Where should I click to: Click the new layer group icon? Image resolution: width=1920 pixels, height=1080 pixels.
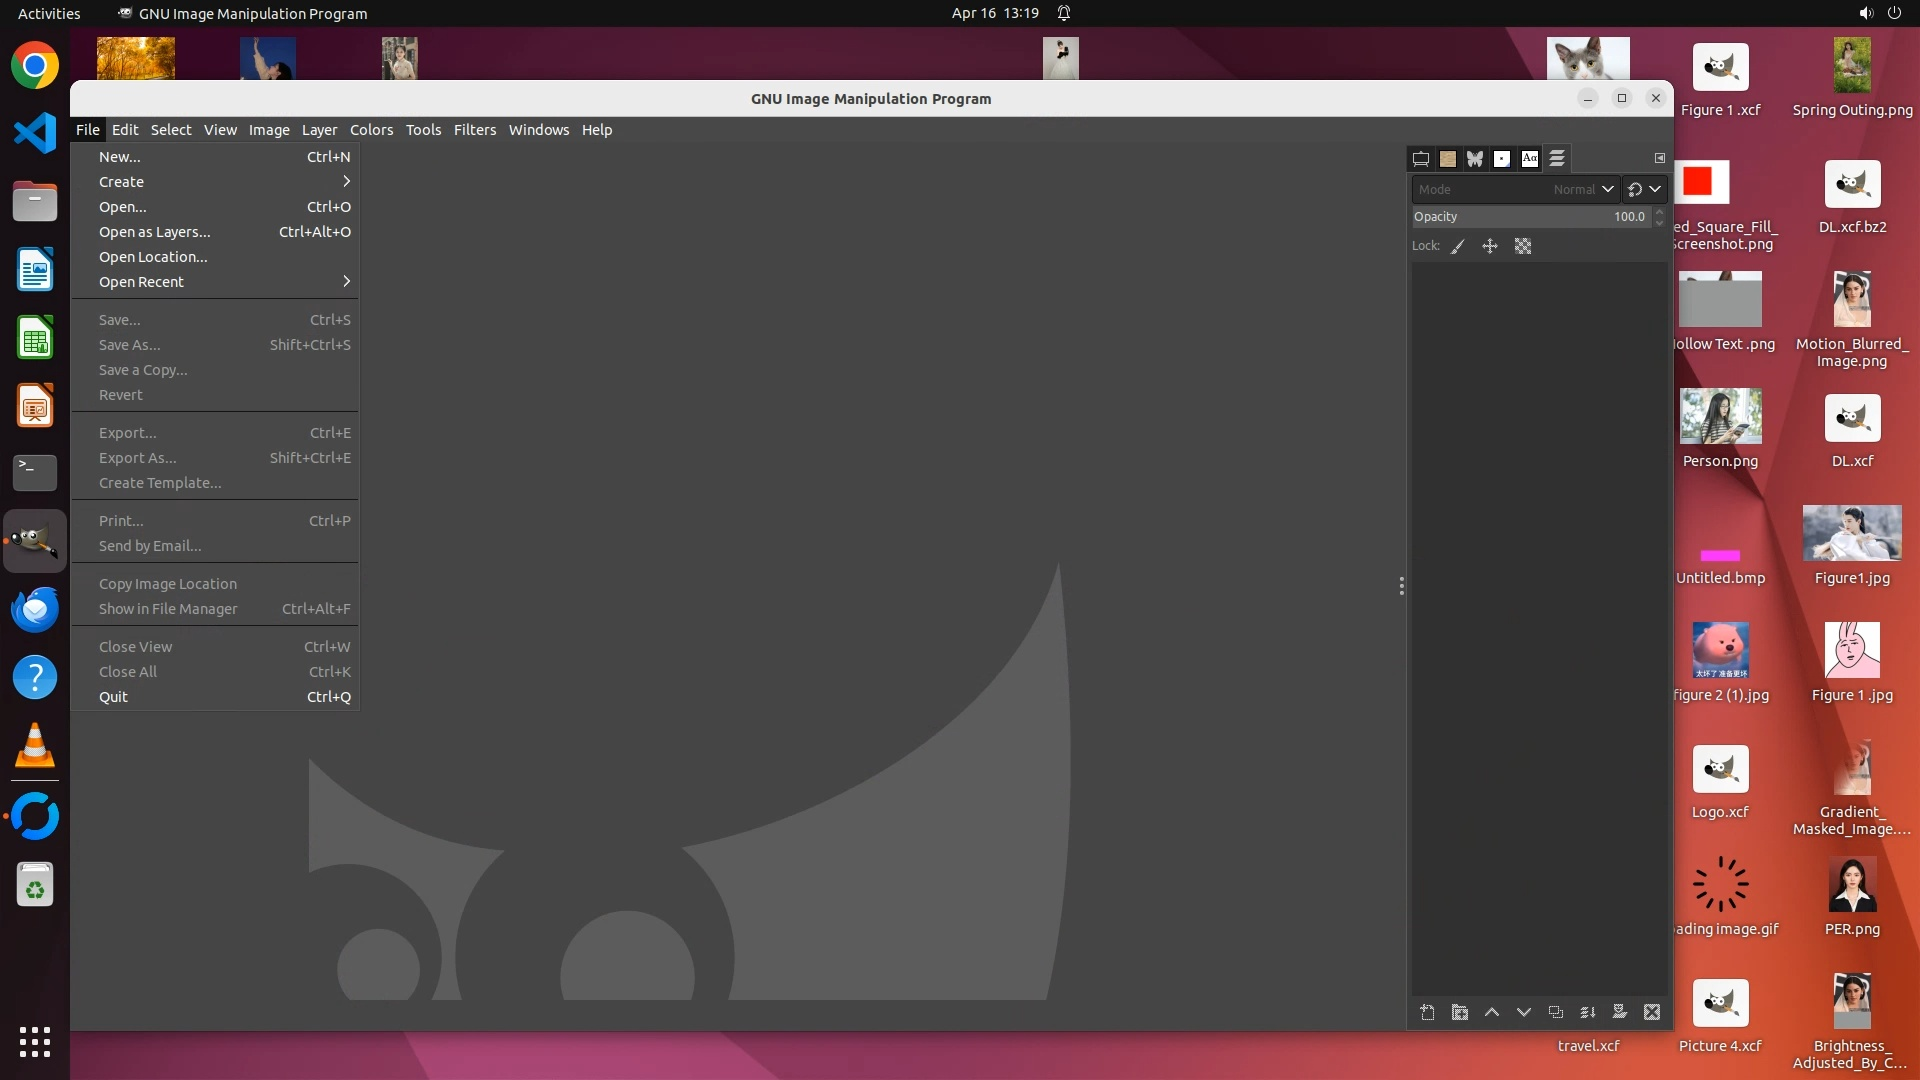(1460, 1013)
